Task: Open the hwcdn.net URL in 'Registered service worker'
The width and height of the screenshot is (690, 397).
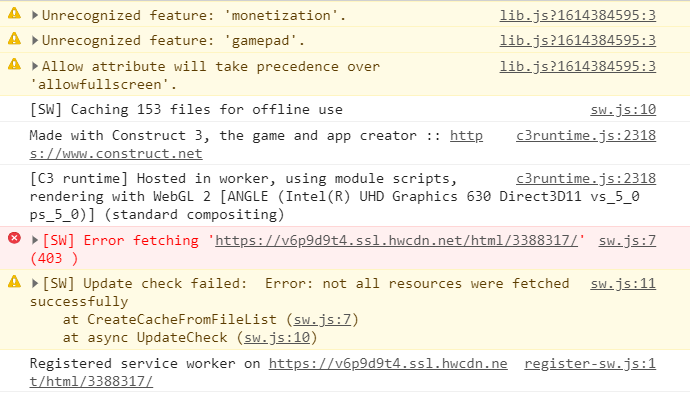Action: 388,364
